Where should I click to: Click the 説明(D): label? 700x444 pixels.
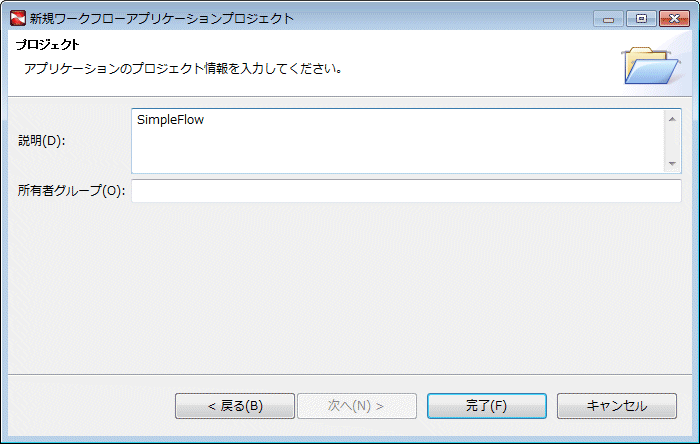click(x=42, y=141)
